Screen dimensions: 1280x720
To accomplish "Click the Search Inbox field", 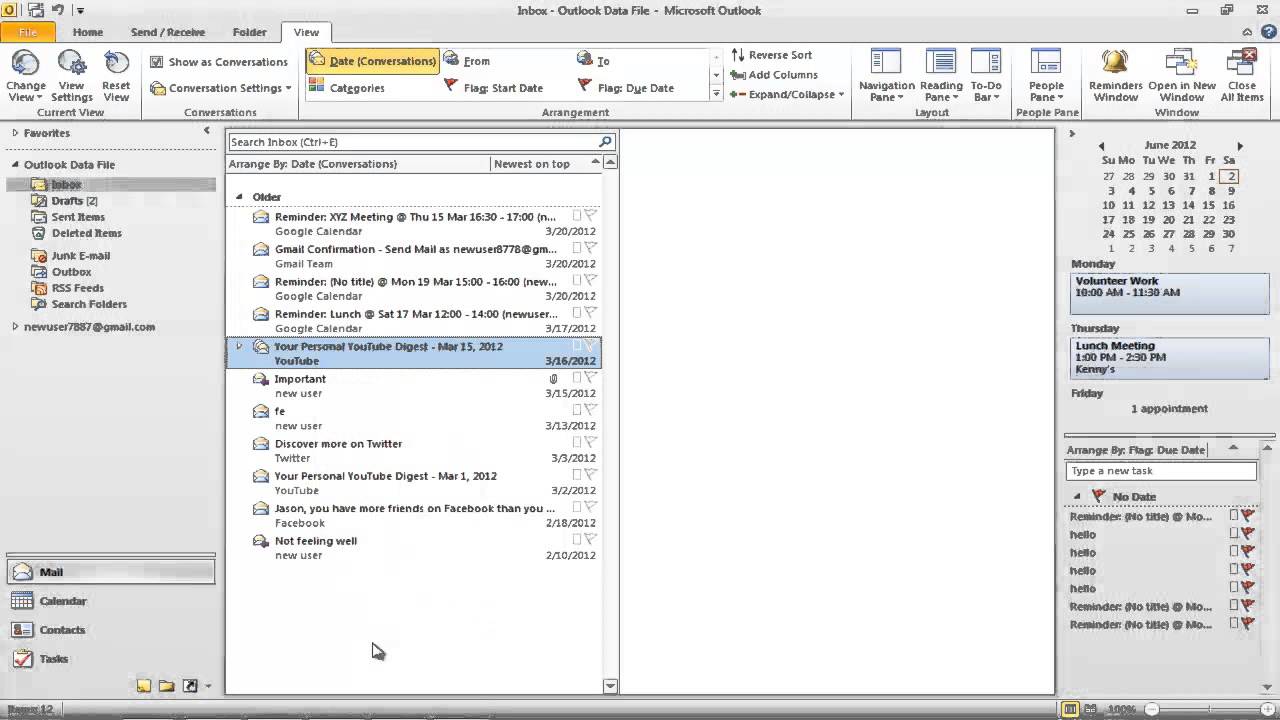I will 412,142.
